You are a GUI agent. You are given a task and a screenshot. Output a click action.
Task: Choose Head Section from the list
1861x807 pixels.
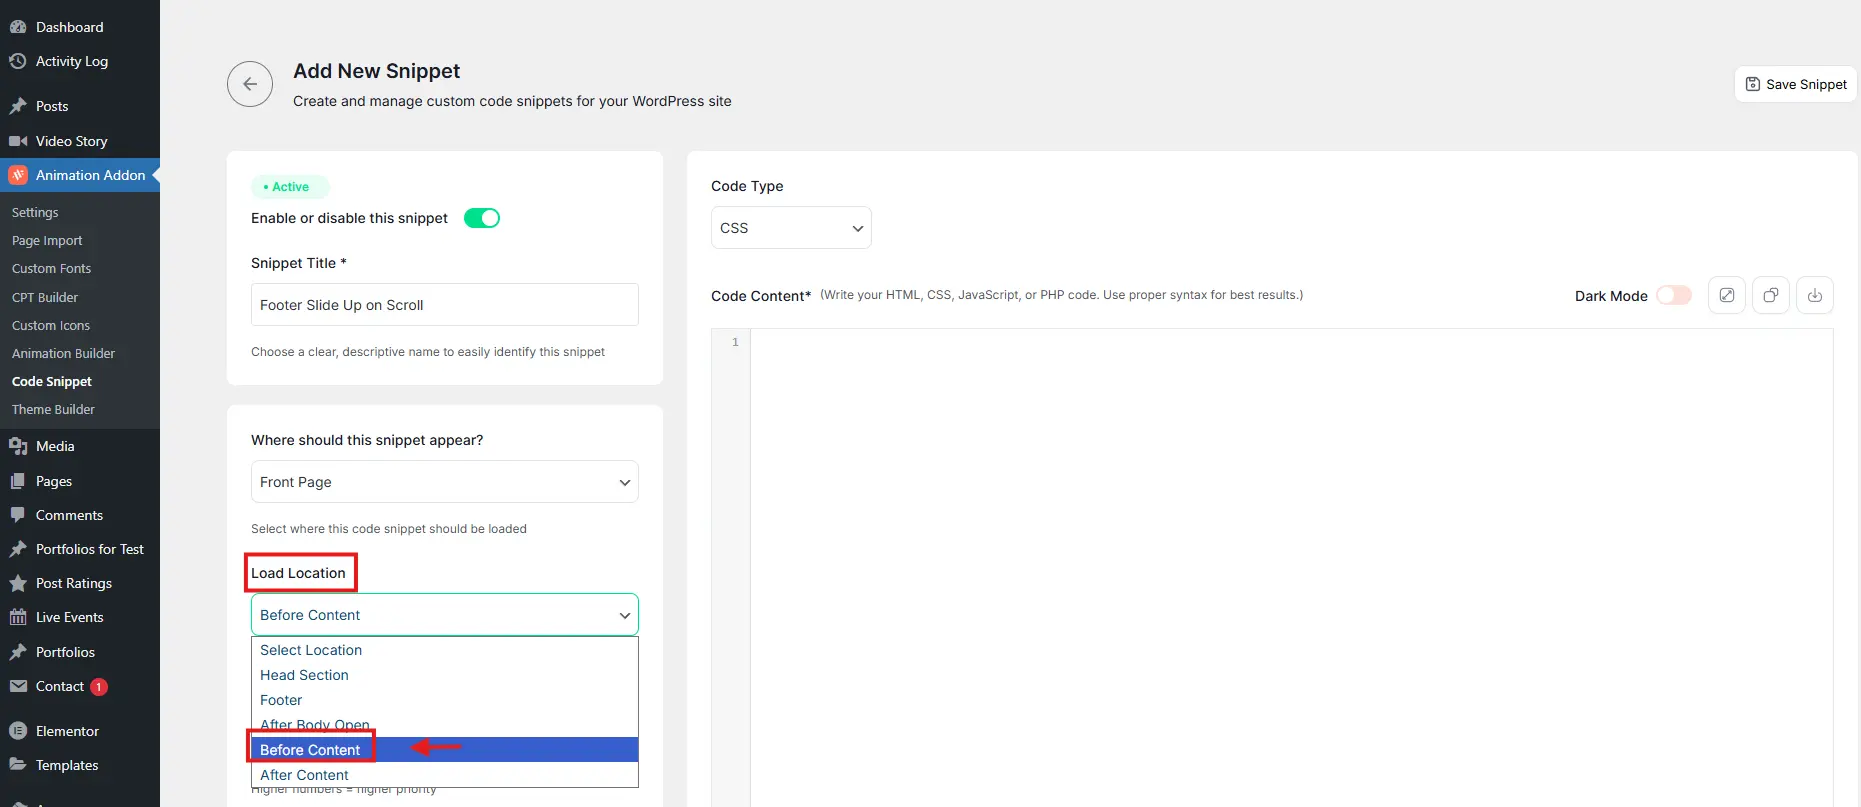[304, 675]
